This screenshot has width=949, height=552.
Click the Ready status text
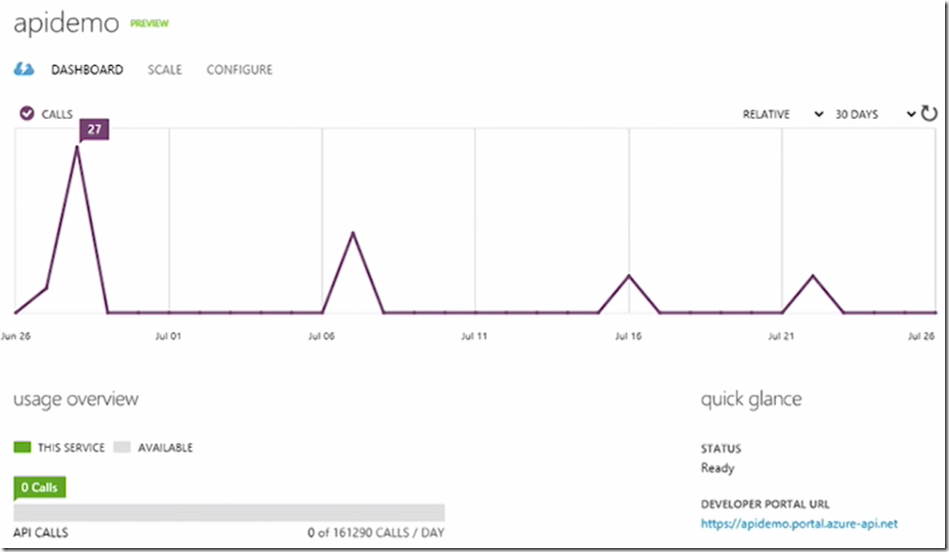(717, 468)
